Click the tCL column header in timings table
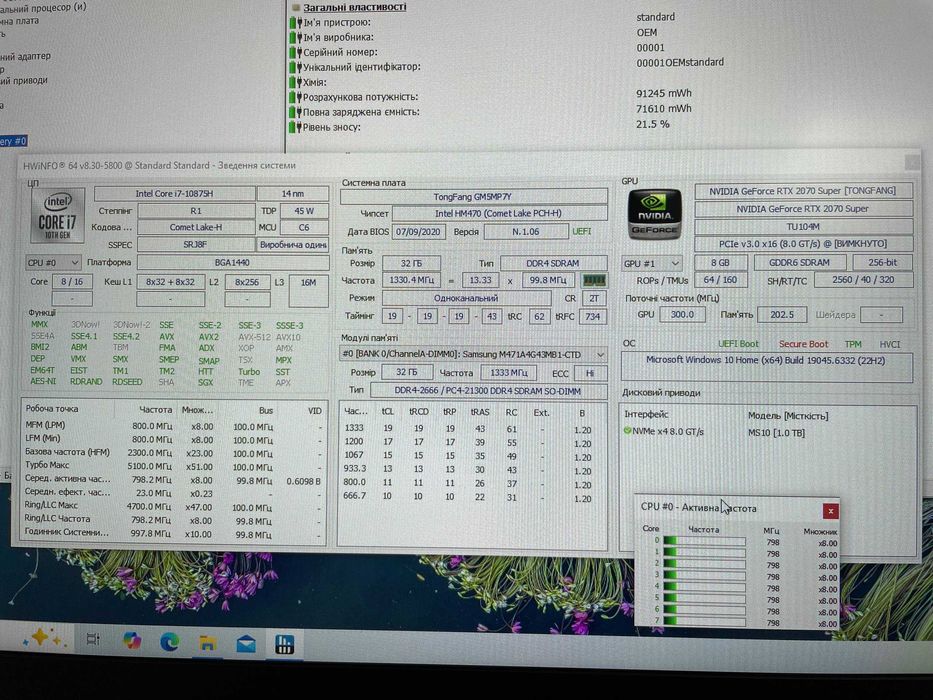The height and width of the screenshot is (700, 933). [387, 411]
